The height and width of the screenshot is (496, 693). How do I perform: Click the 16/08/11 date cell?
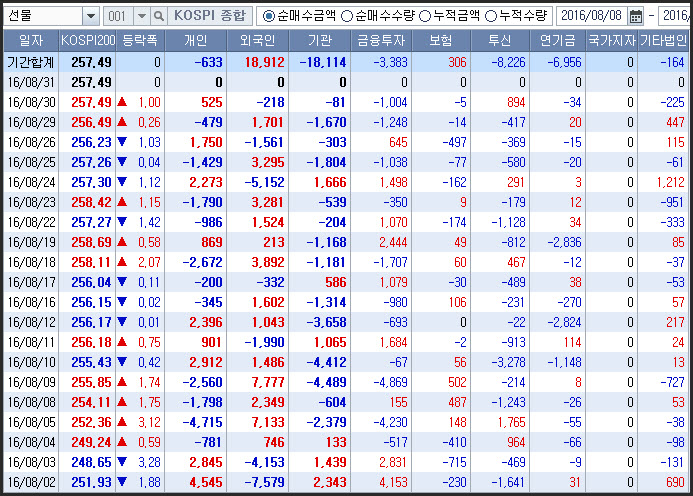coord(31,342)
